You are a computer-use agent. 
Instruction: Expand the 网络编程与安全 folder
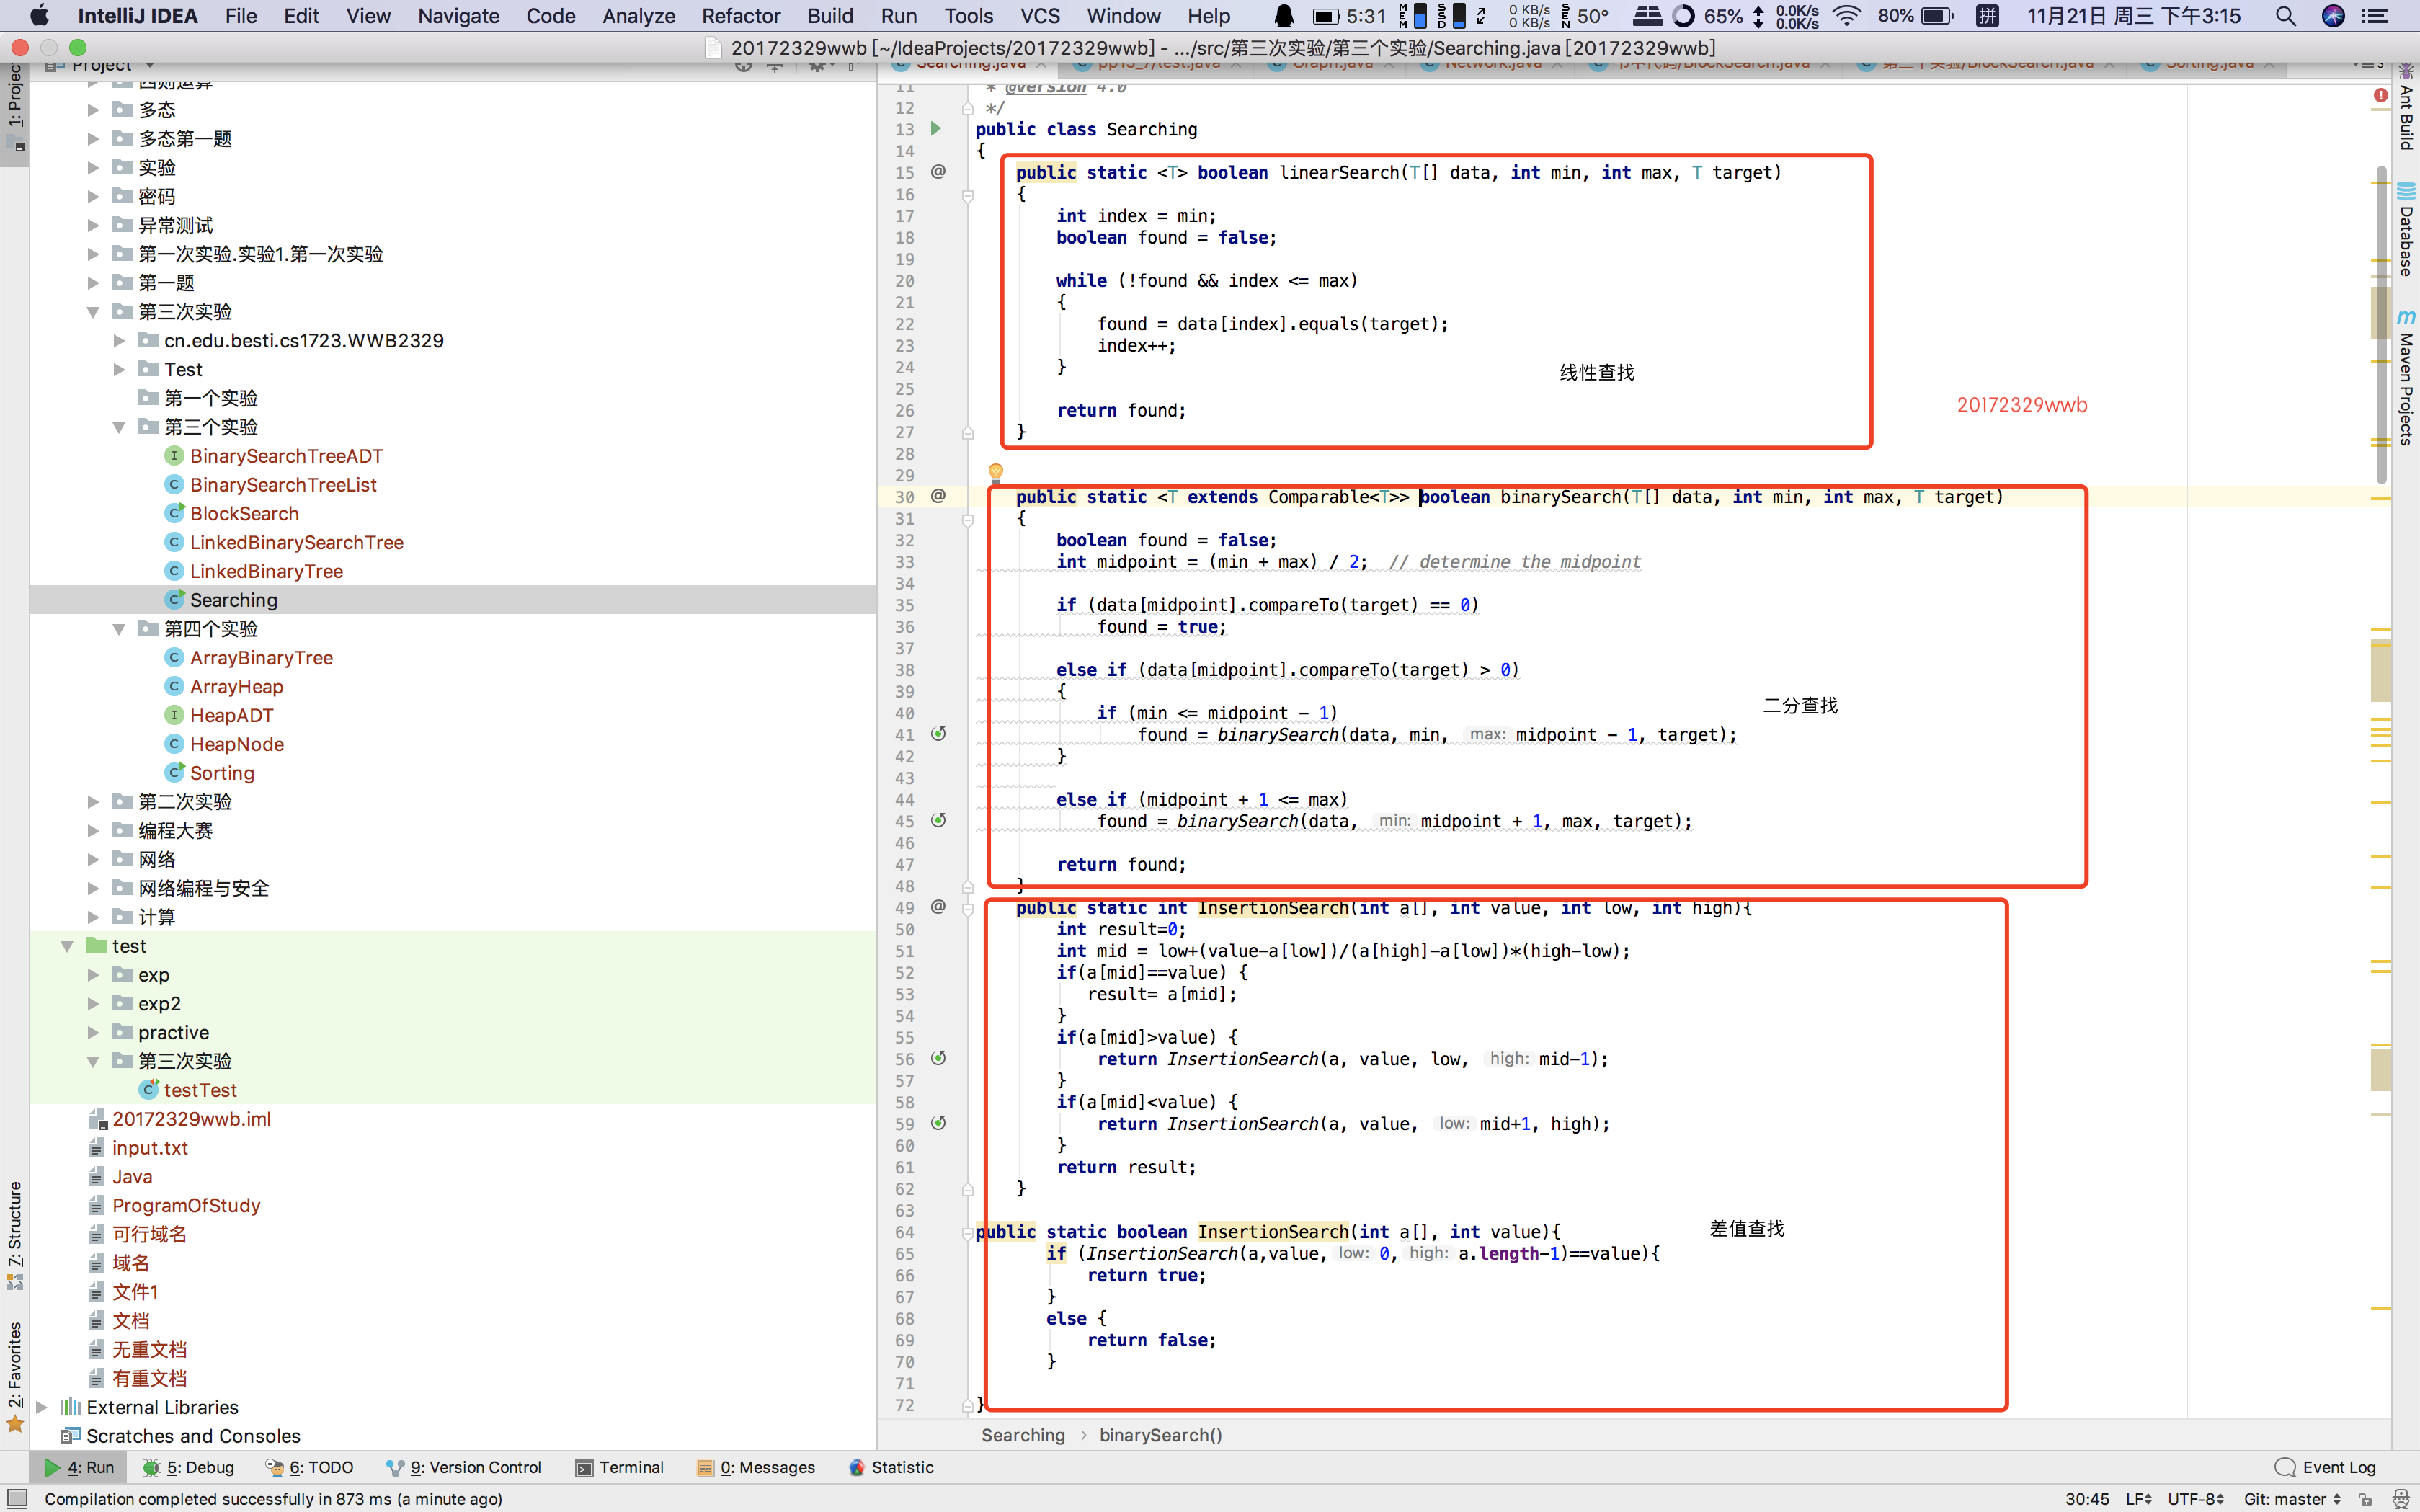pos(93,888)
